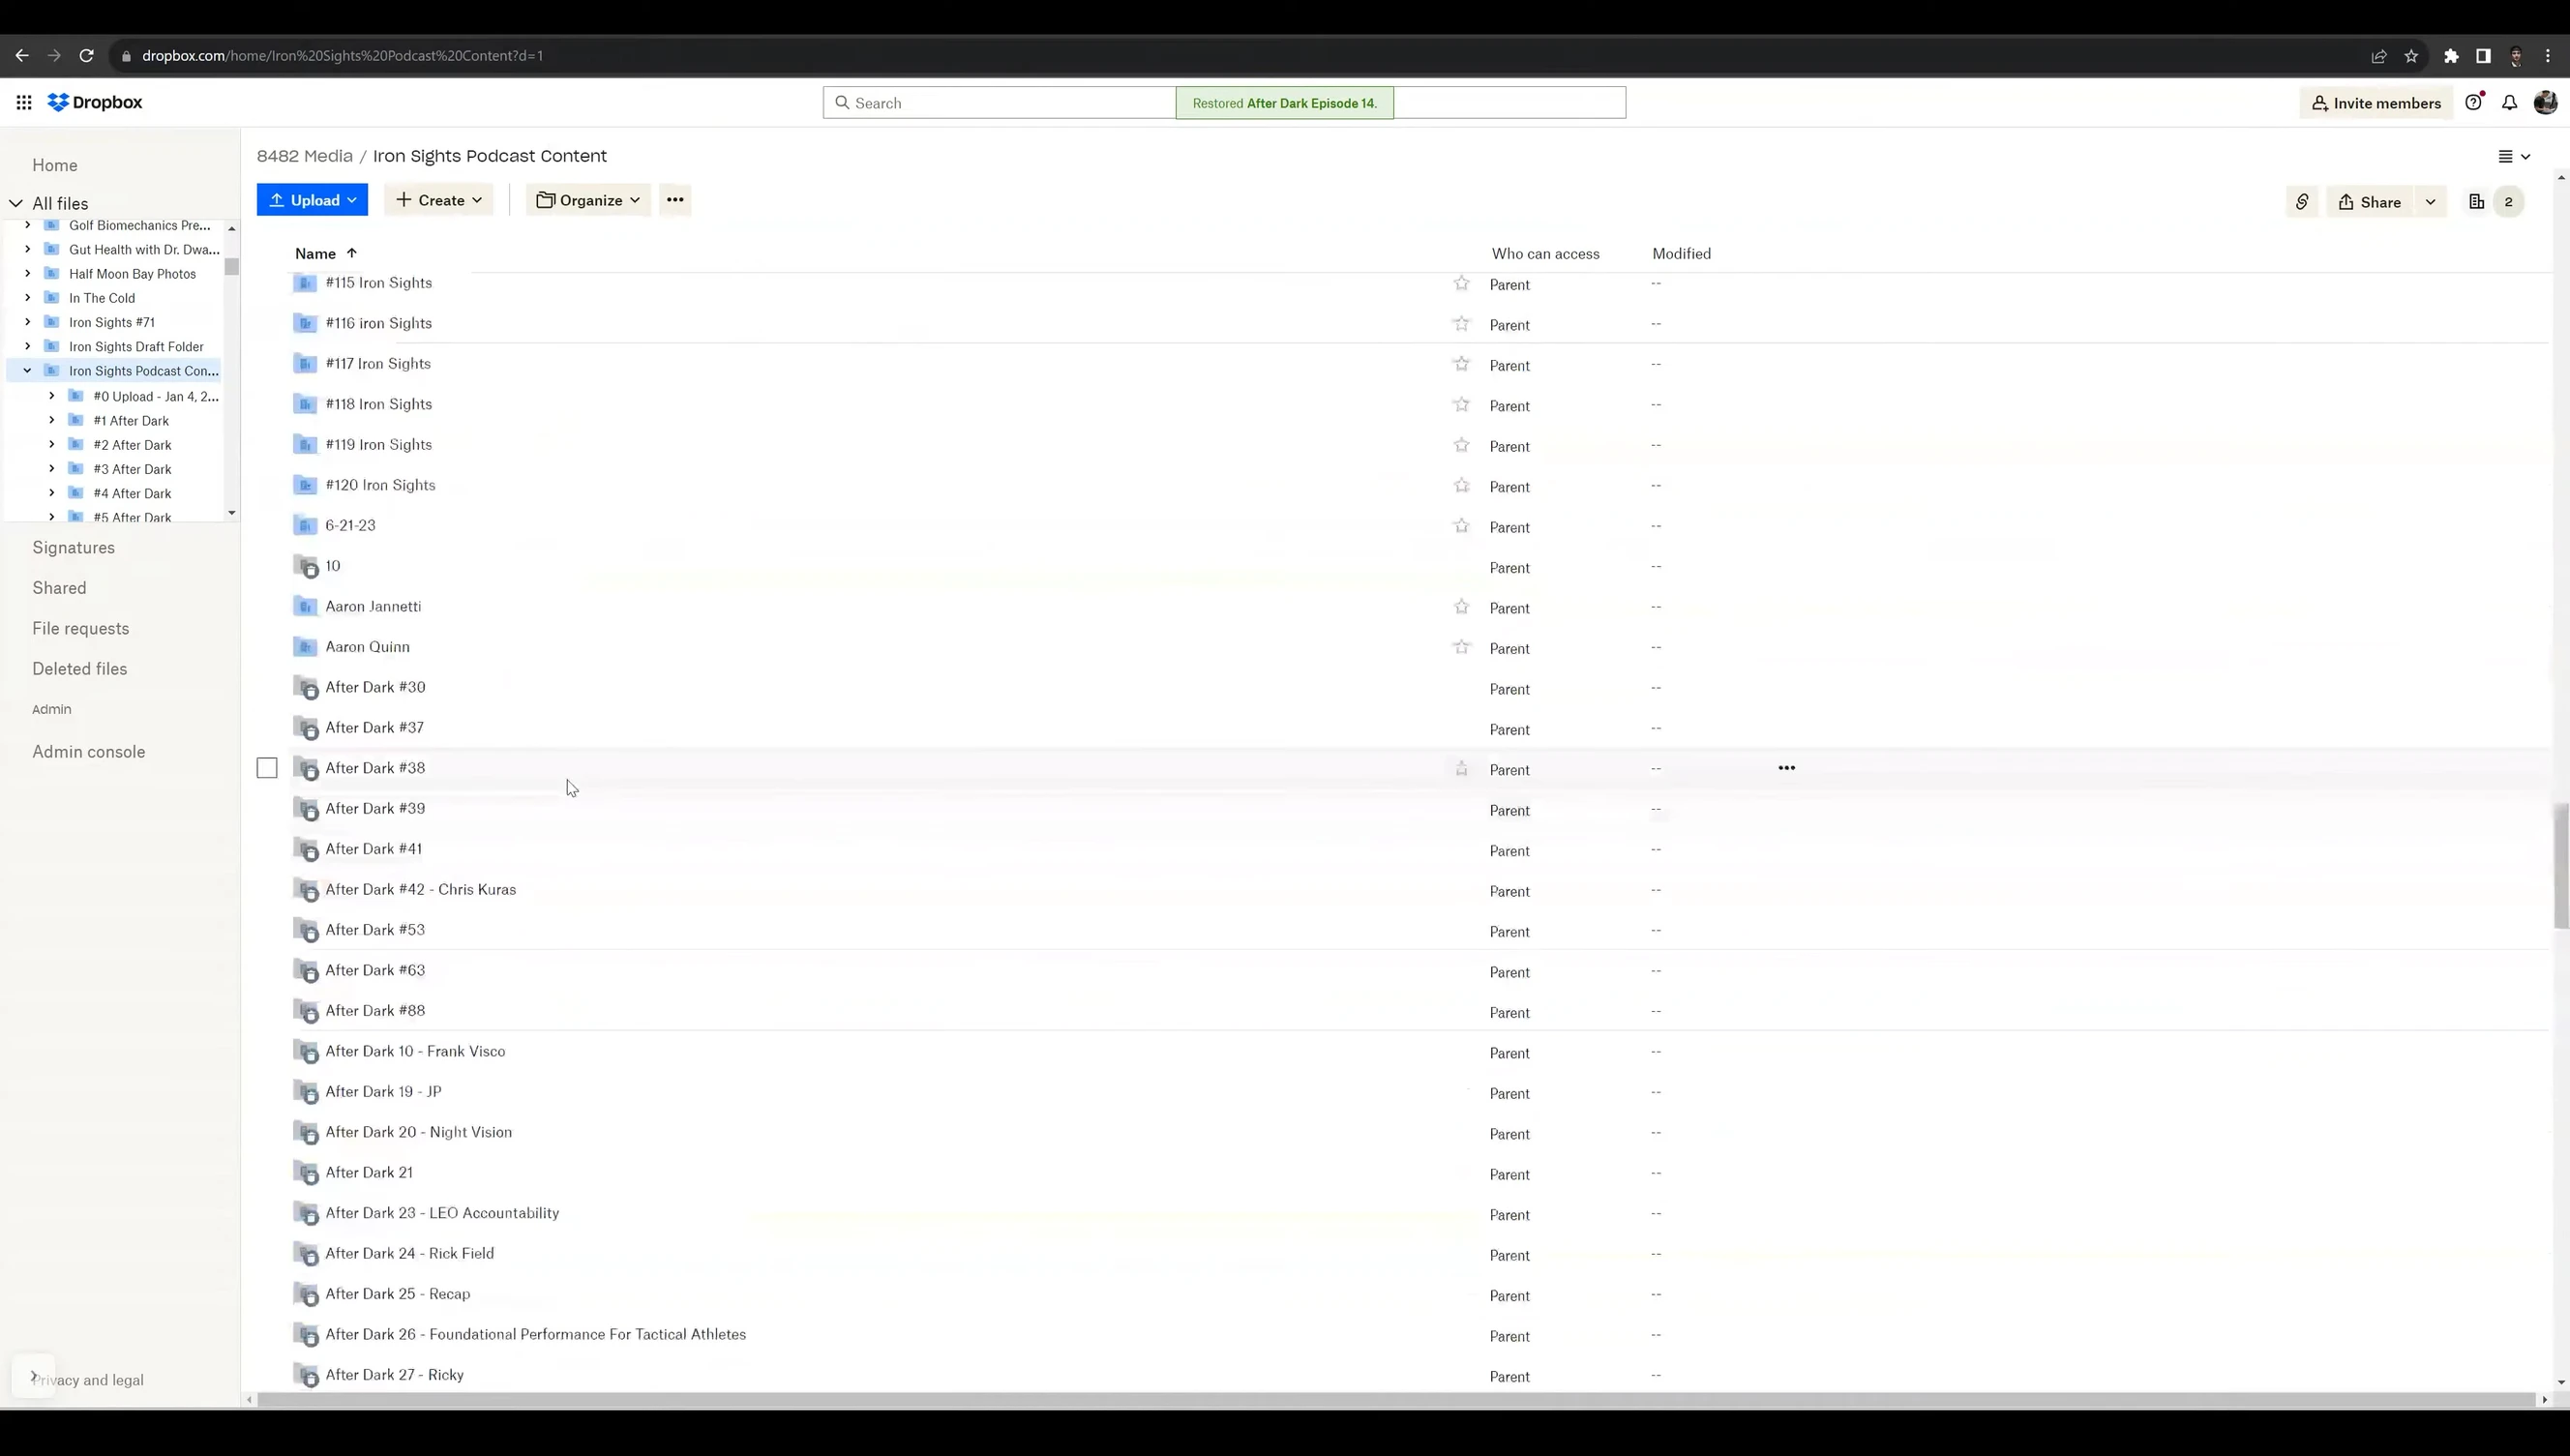Open the more actions ellipsis beside Organize
This screenshot has width=2570, height=1456.
point(675,200)
